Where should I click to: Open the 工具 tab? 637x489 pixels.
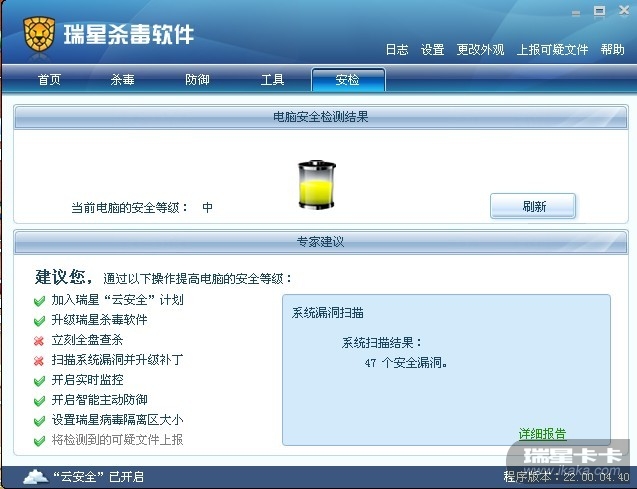click(x=272, y=80)
